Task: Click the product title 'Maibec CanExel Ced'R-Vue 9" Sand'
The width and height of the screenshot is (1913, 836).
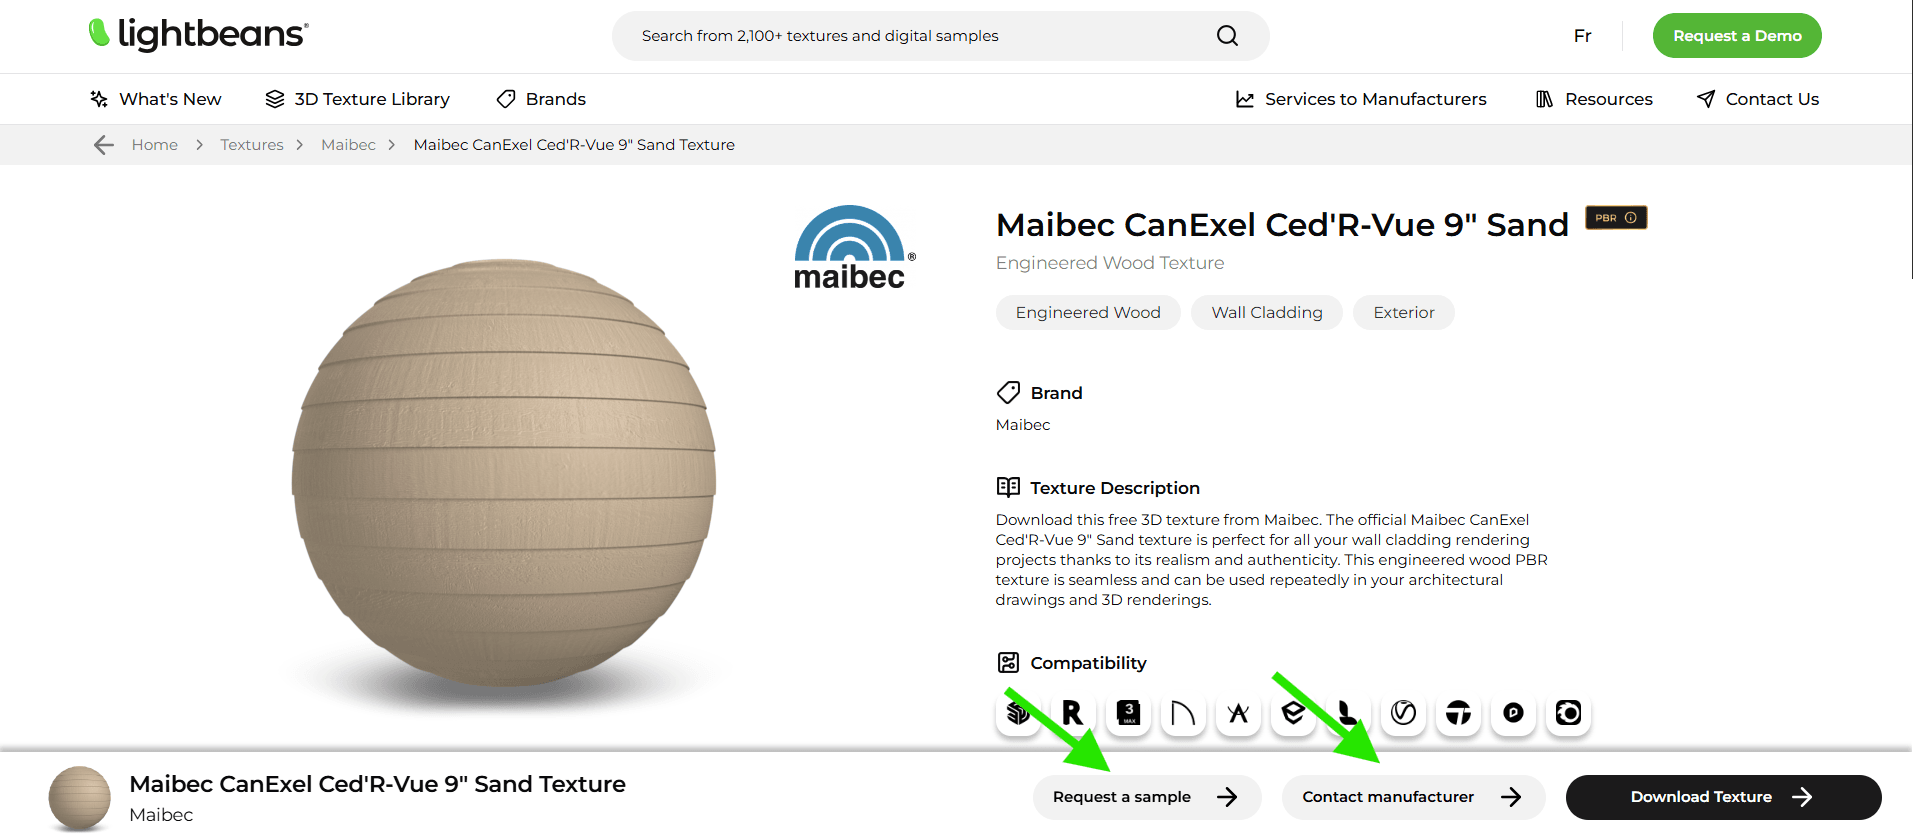Action: click(x=1283, y=225)
